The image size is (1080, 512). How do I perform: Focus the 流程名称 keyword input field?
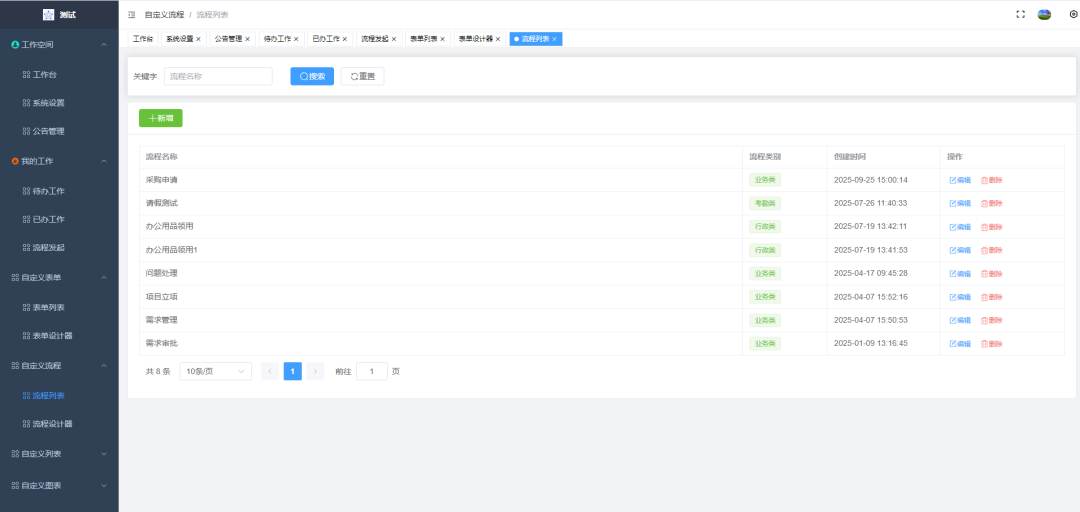click(217, 76)
